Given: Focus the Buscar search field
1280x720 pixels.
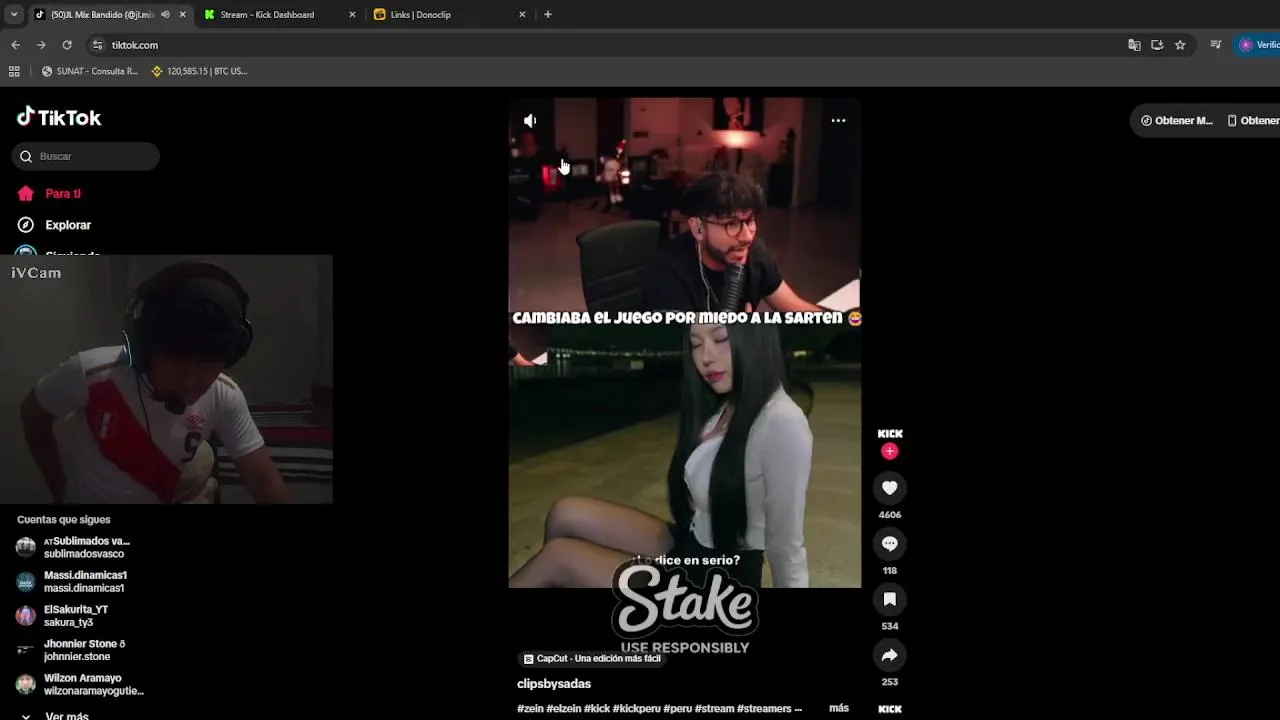Looking at the screenshot, I should [x=86, y=156].
